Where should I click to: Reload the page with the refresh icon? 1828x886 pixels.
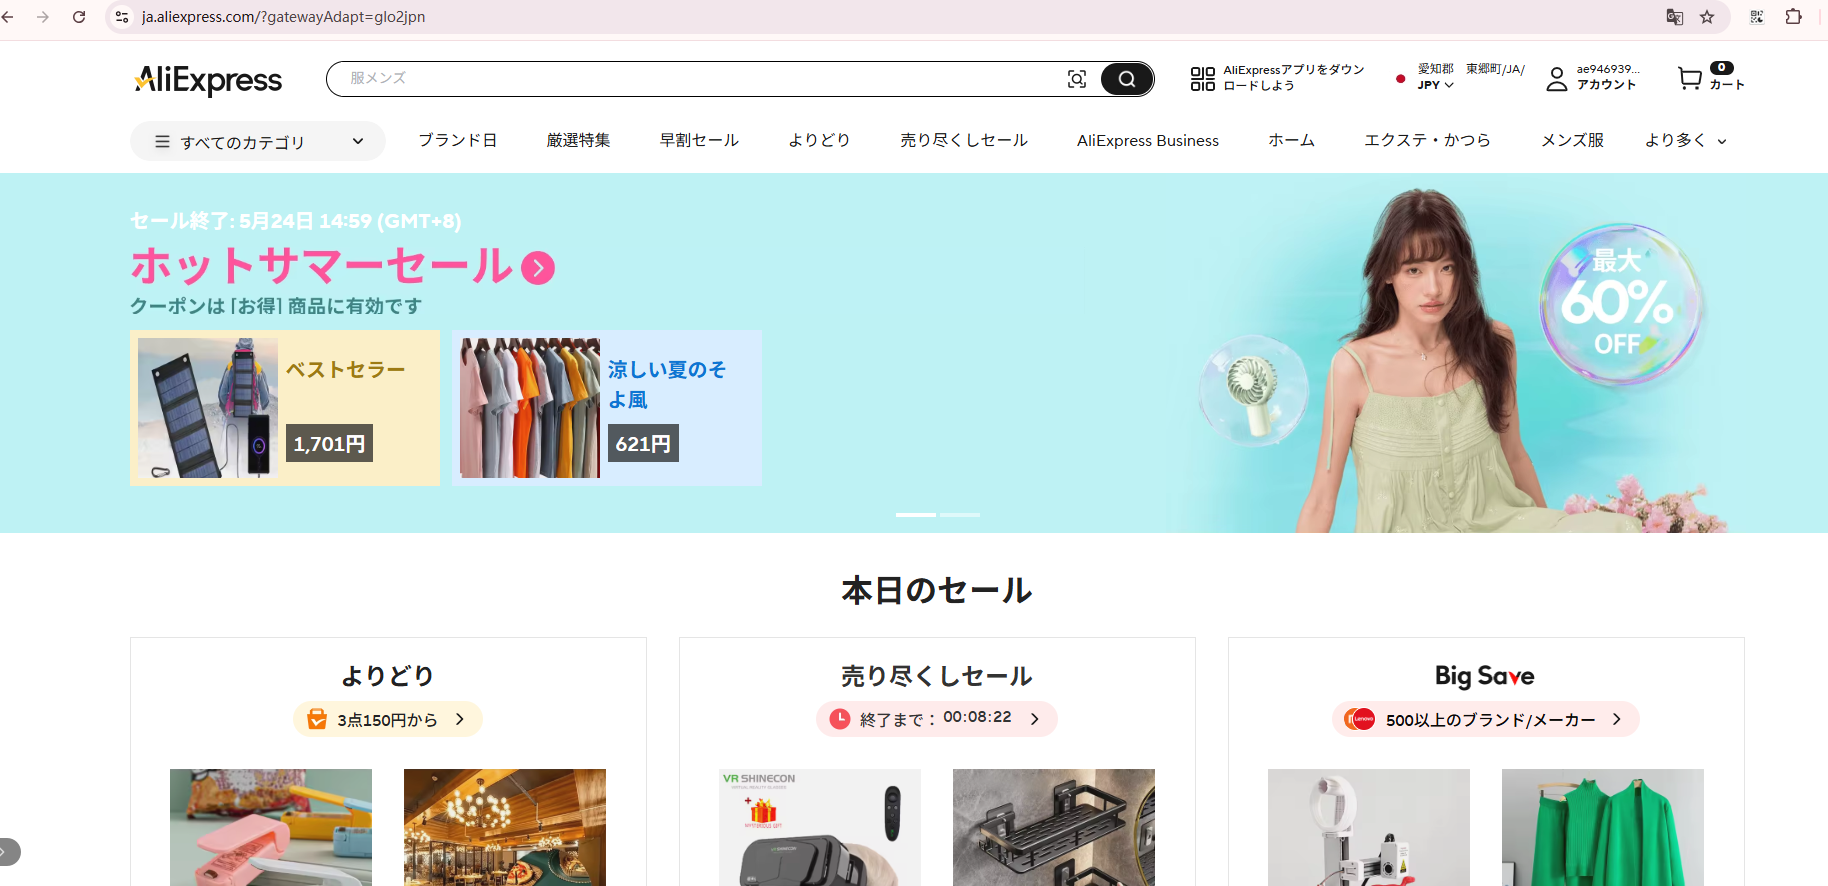(x=79, y=17)
